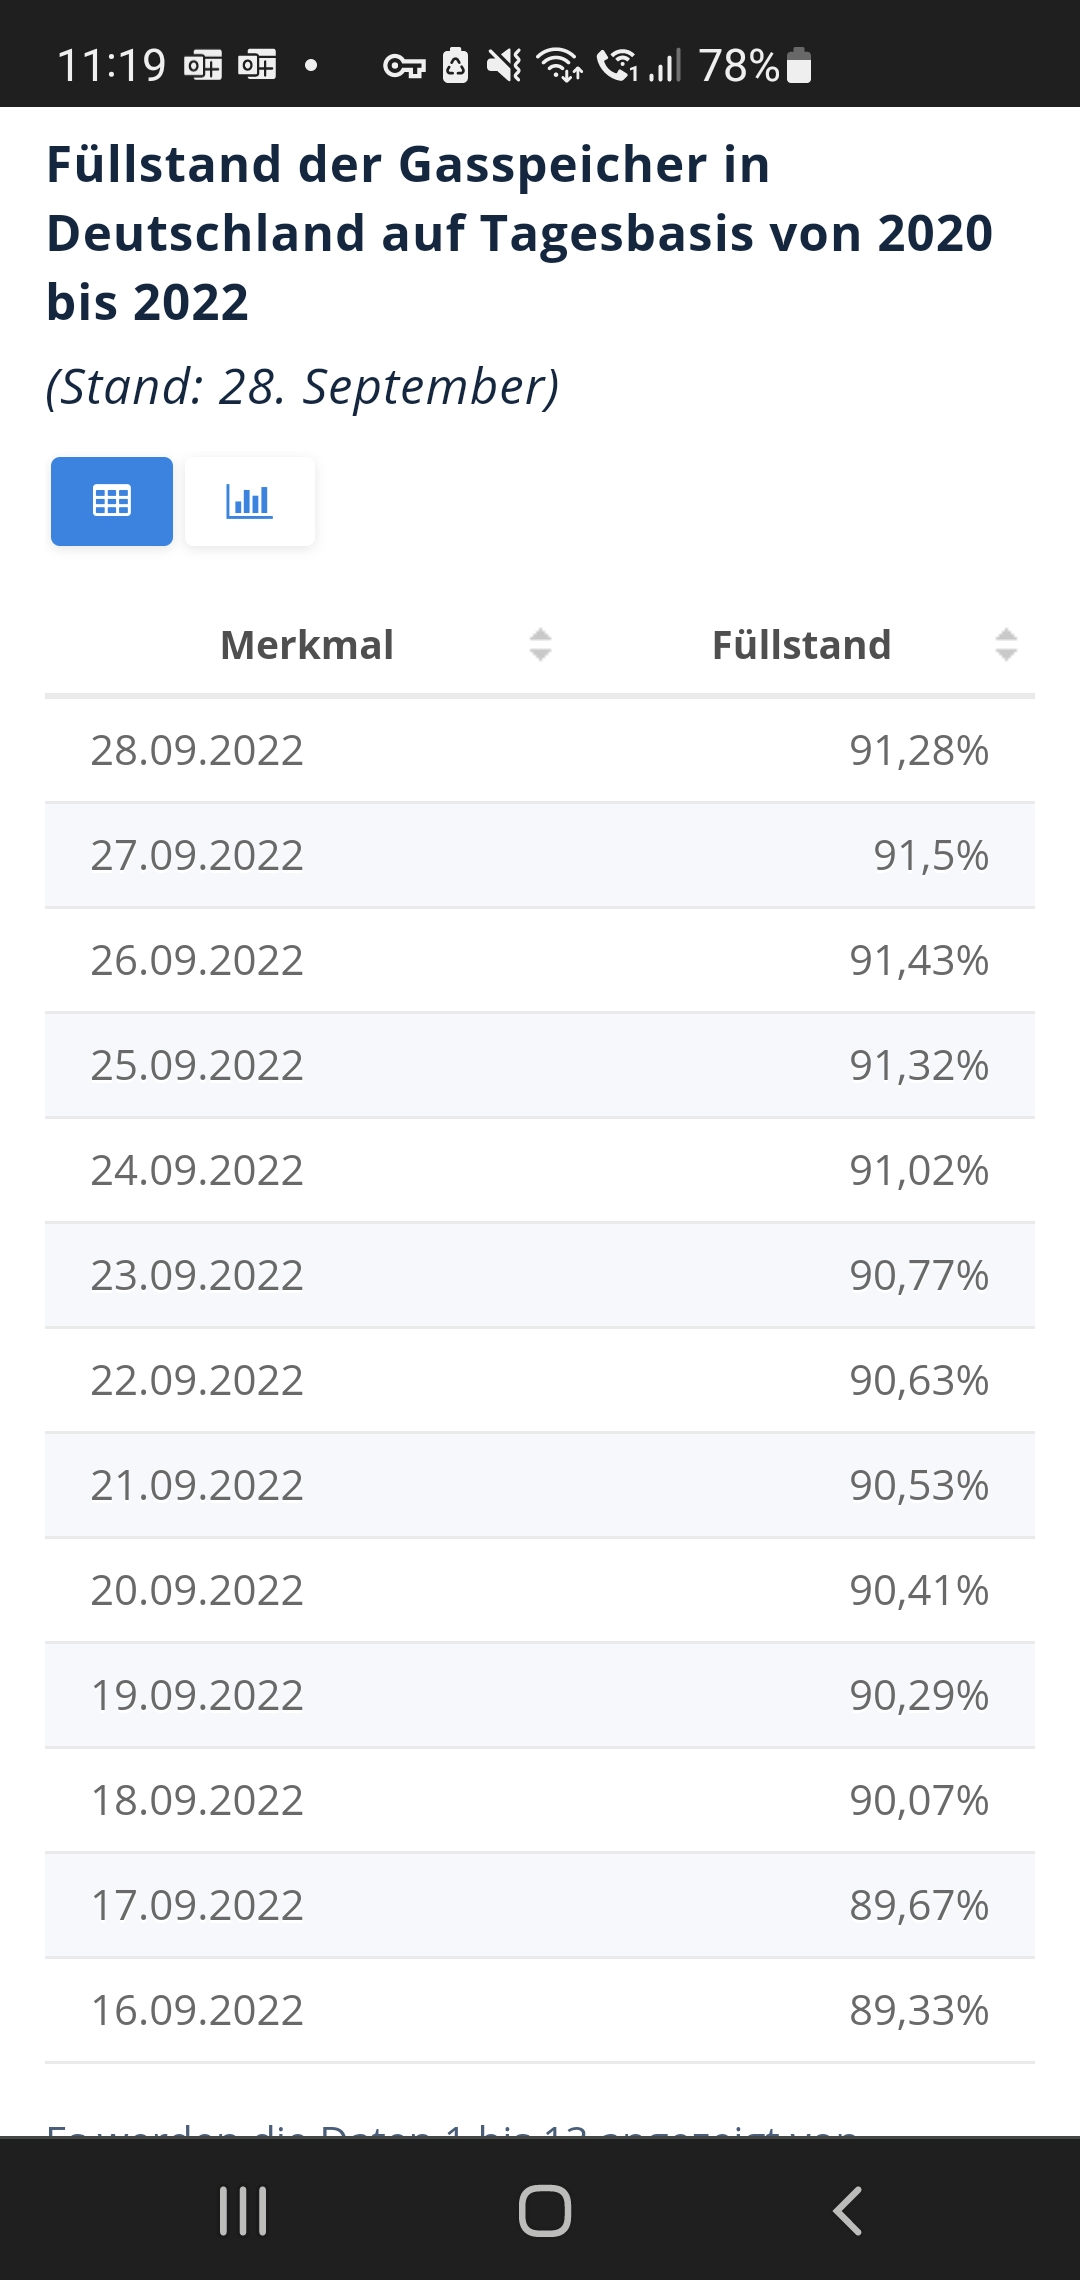Switch to bar chart view icon
This screenshot has width=1080, height=2280.
pyautogui.click(x=250, y=501)
